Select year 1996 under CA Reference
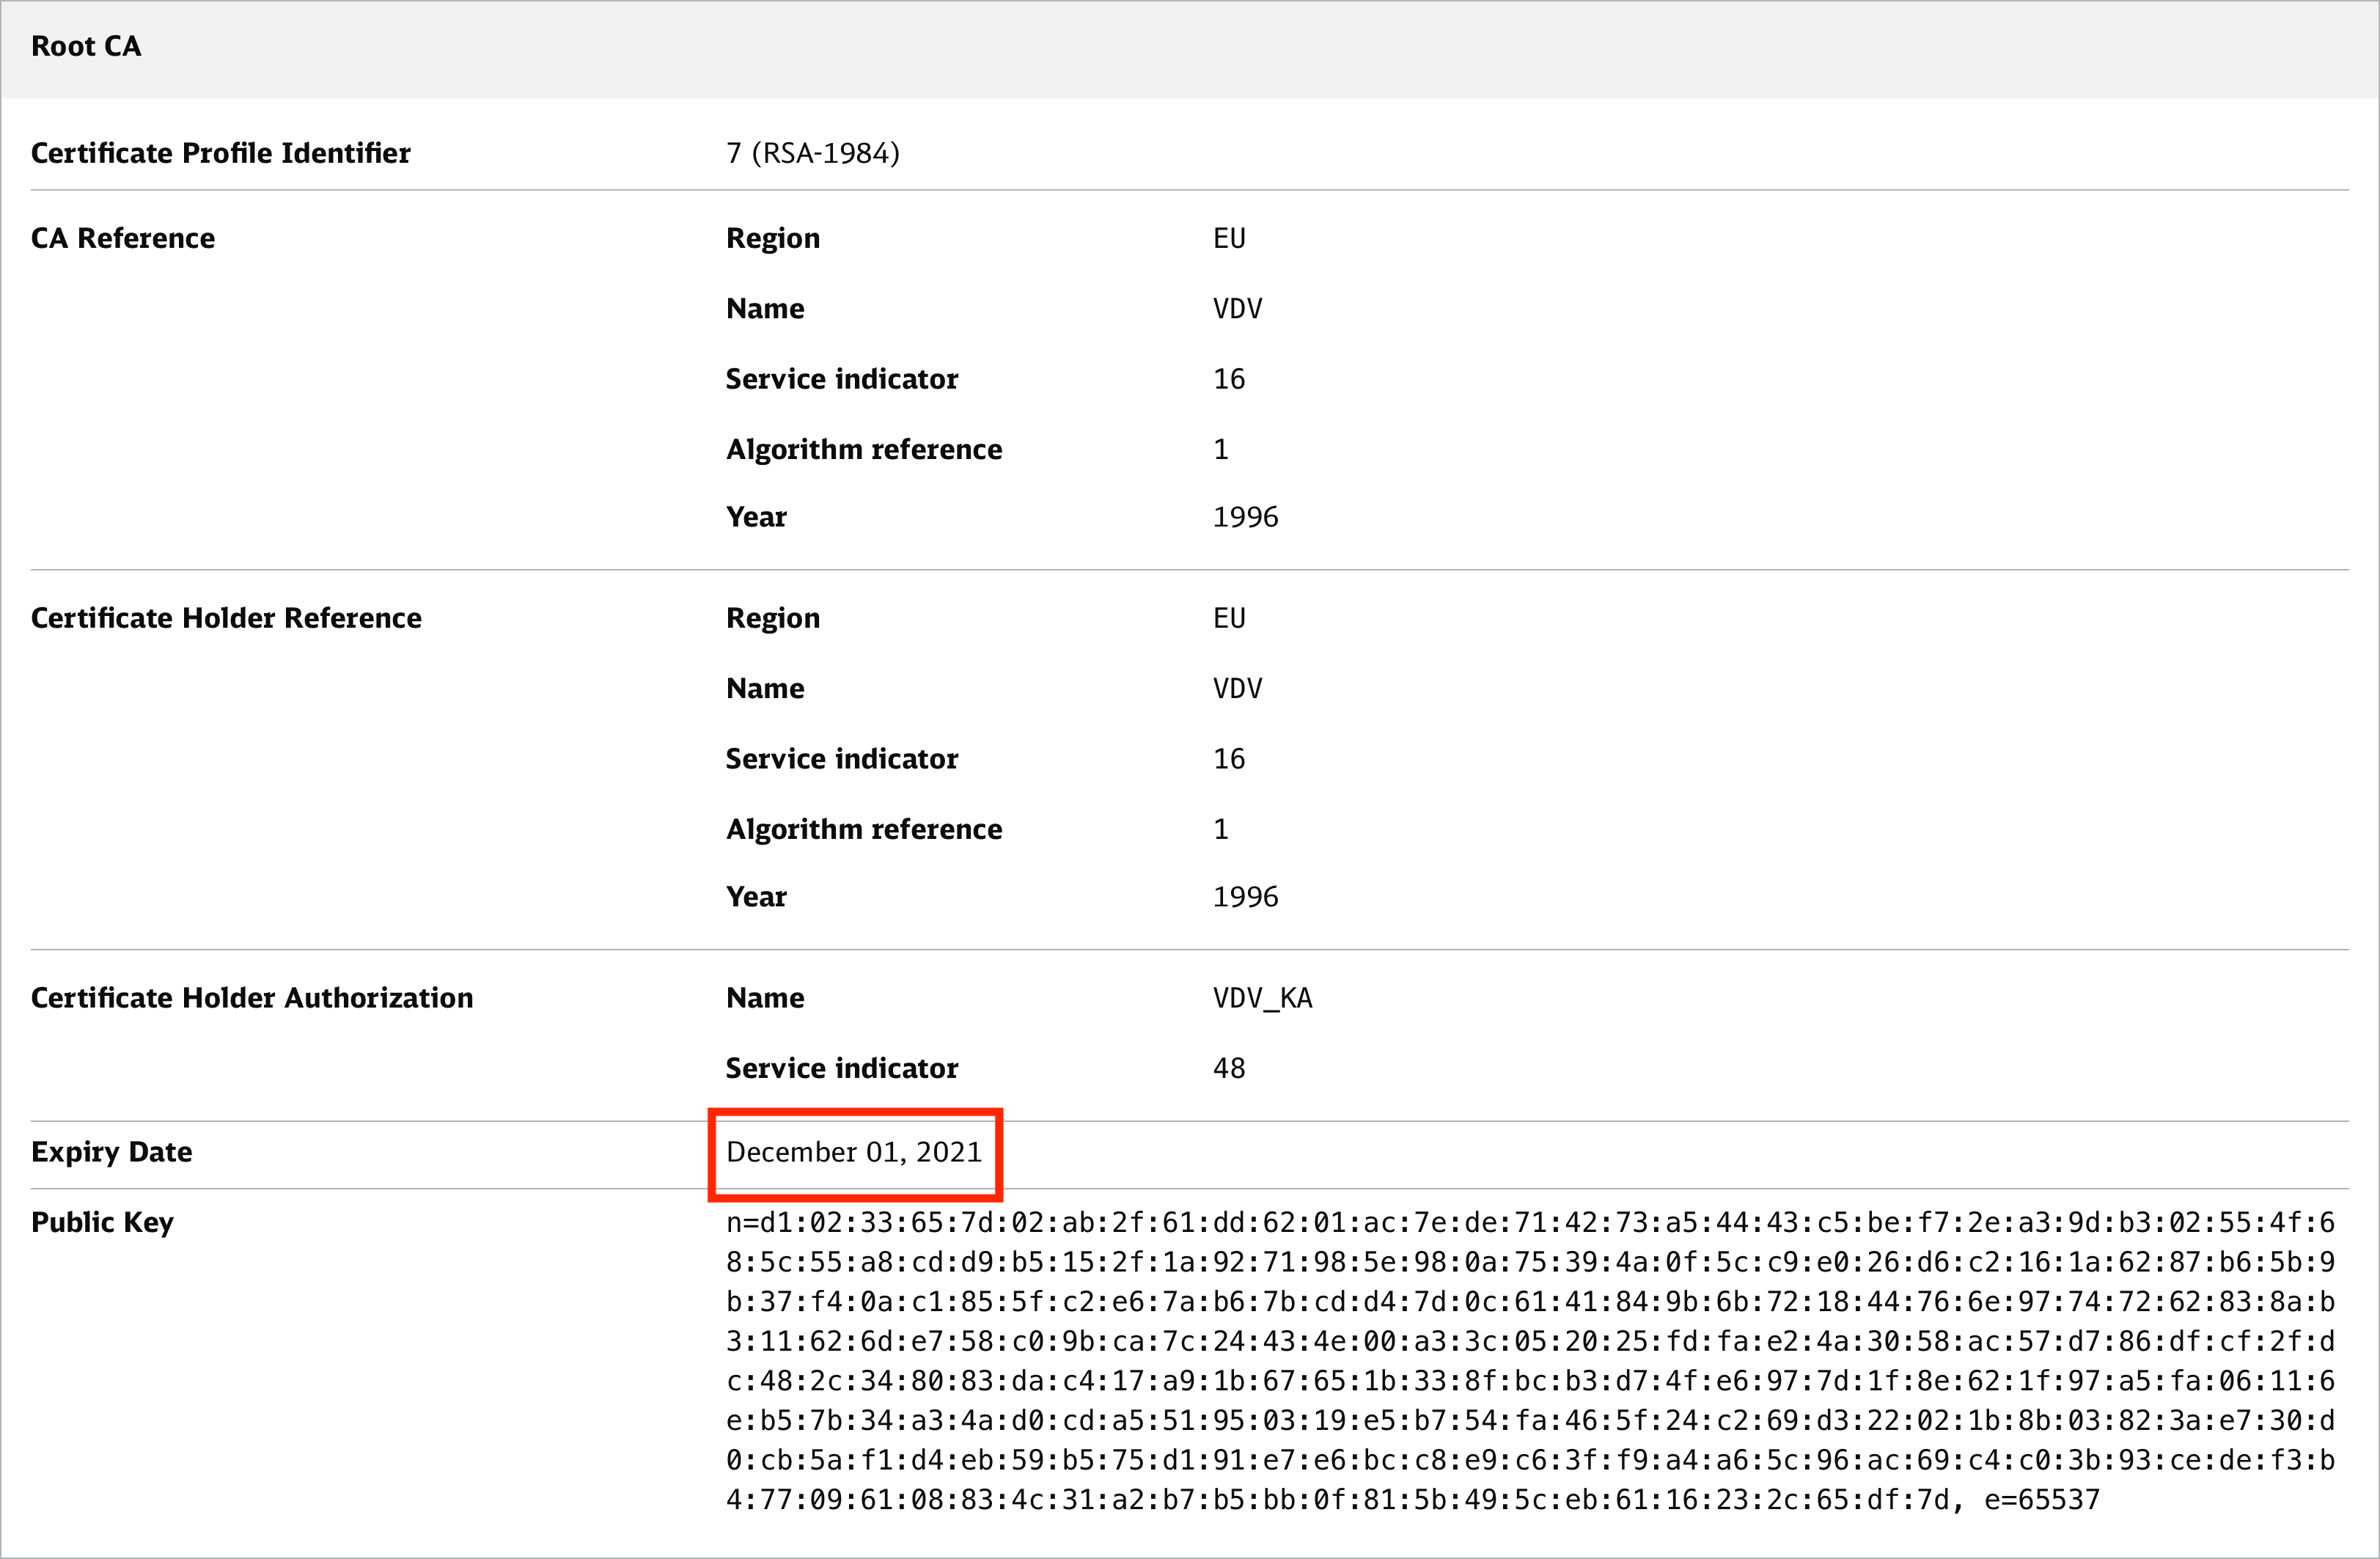Screen dimensions: 2380x1559 [x=1246, y=517]
